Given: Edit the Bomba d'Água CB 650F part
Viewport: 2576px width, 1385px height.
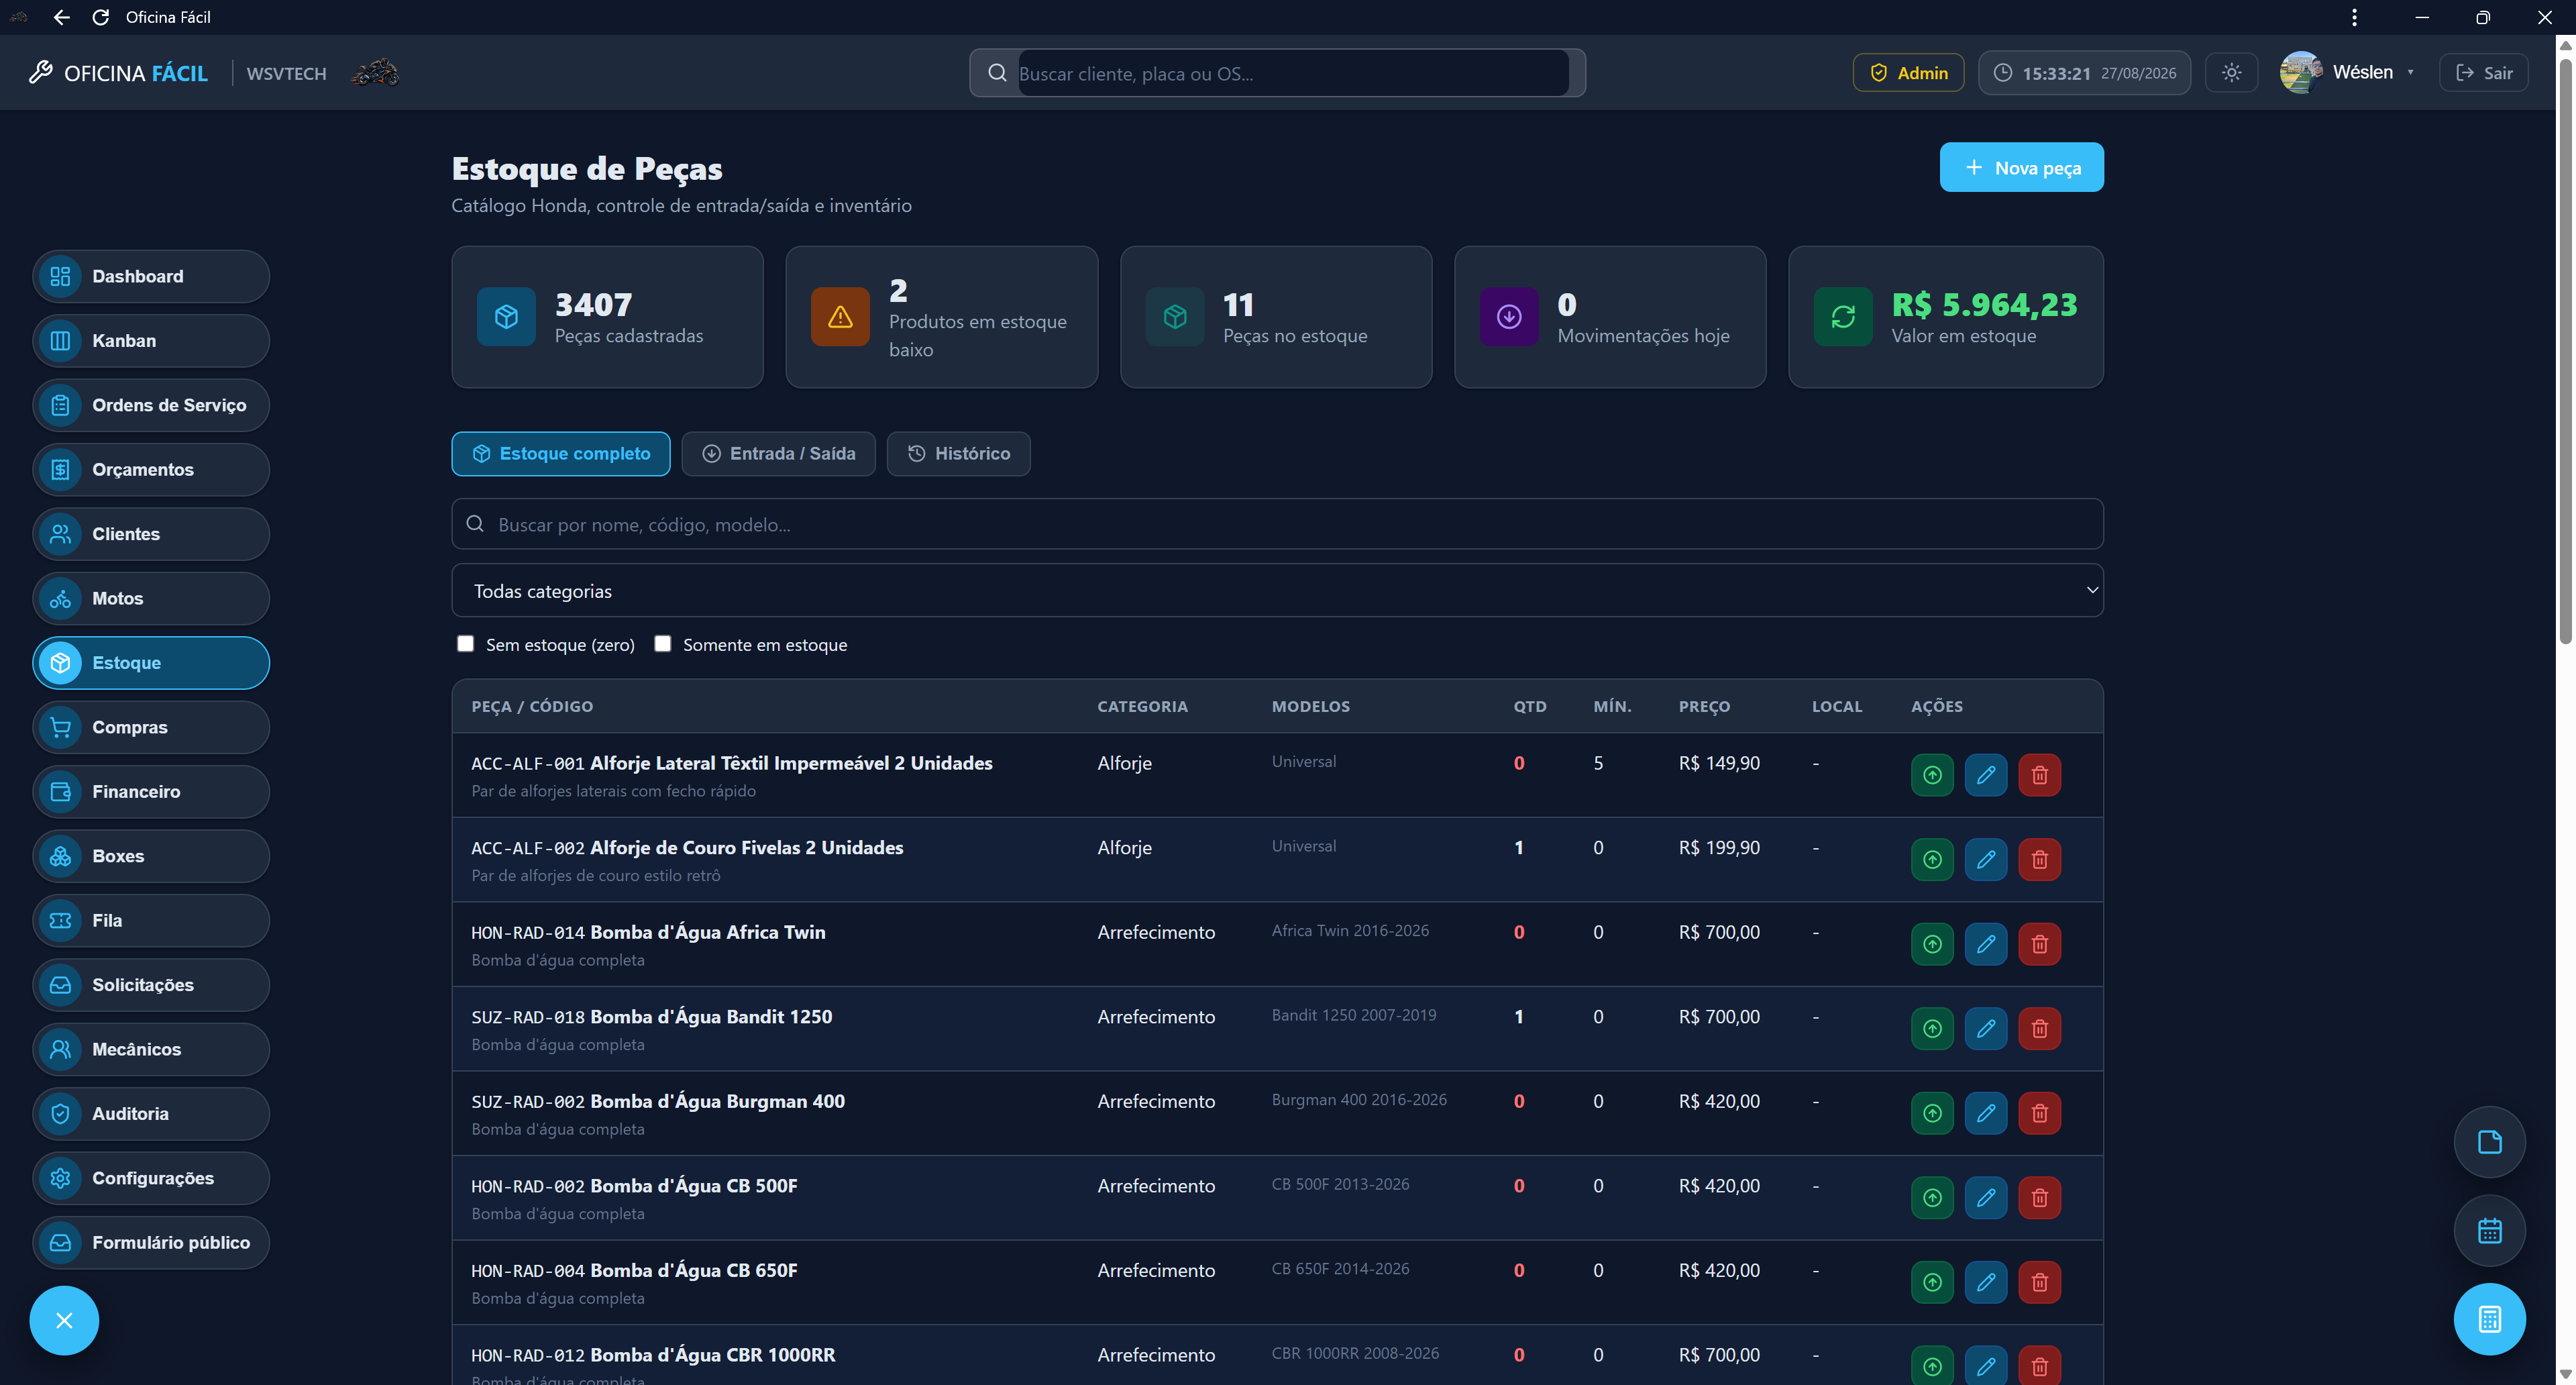Looking at the screenshot, I should point(1986,1282).
